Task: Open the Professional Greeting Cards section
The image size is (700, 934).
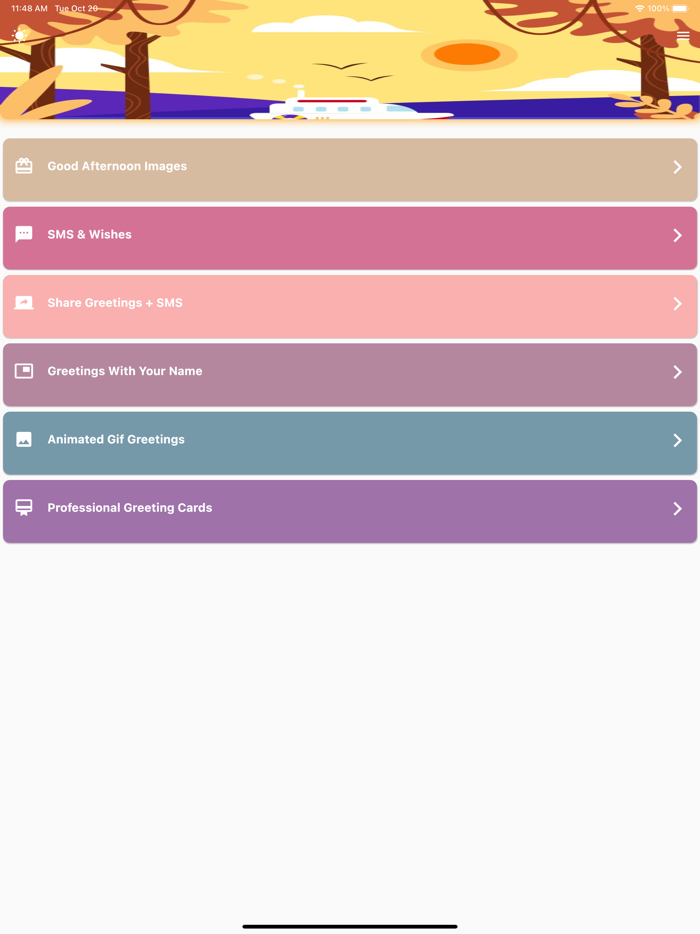Action: coord(350,508)
